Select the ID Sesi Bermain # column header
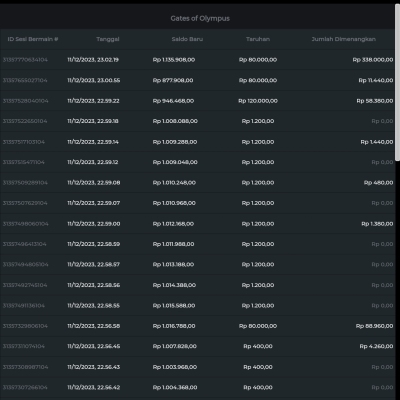 click(33, 39)
